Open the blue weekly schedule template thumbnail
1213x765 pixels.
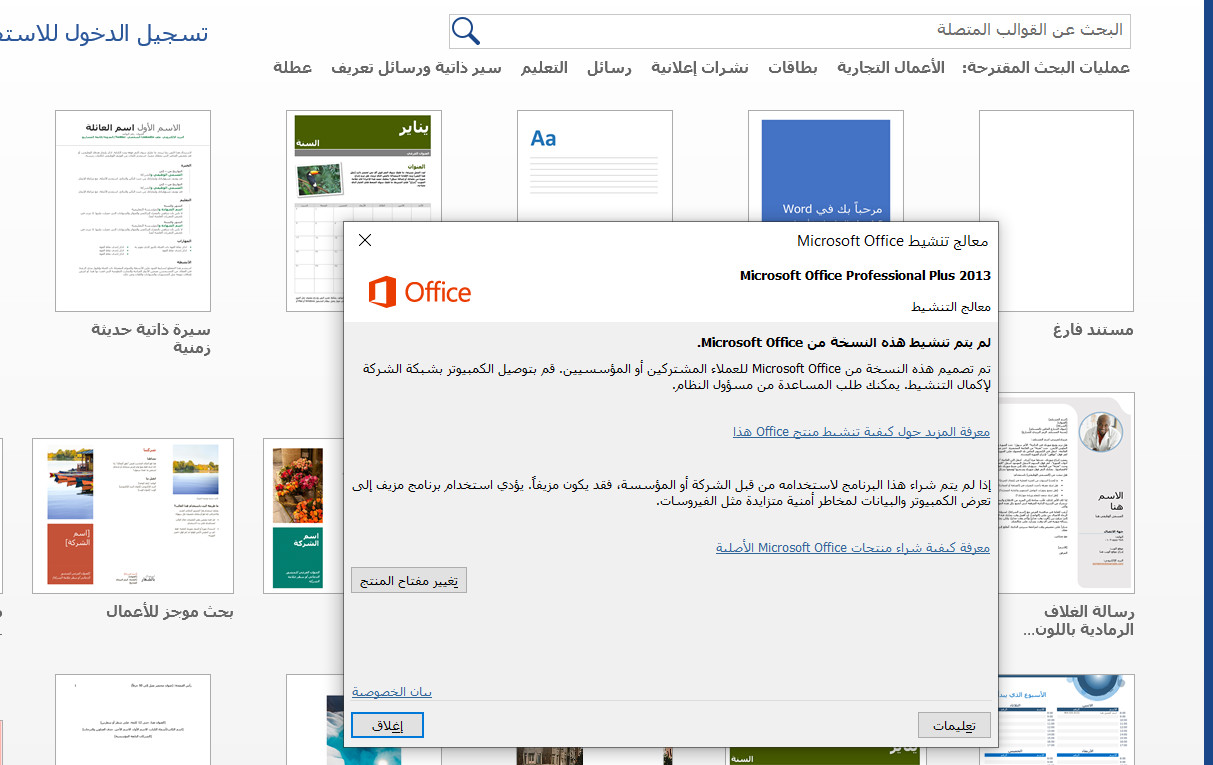pyautogui.click(x=1066, y=719)
